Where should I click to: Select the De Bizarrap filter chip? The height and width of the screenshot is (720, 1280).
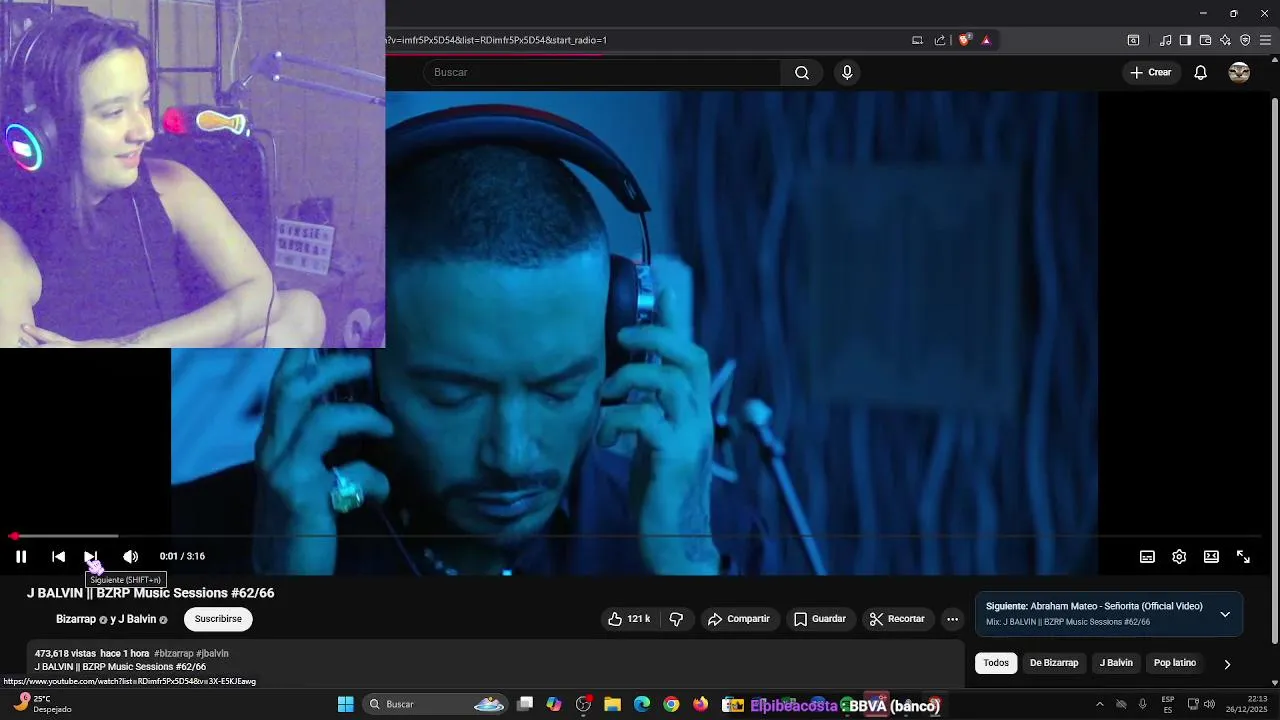tap(1054, 663)
